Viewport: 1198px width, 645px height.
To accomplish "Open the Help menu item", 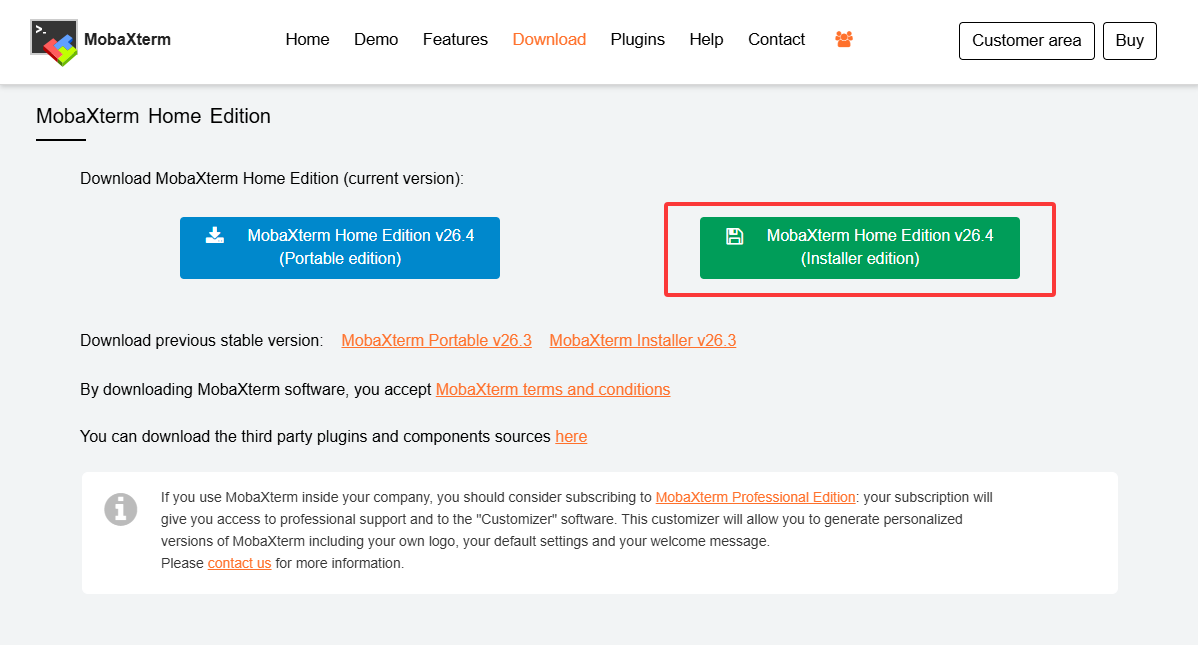I will [x=706, y=40].
